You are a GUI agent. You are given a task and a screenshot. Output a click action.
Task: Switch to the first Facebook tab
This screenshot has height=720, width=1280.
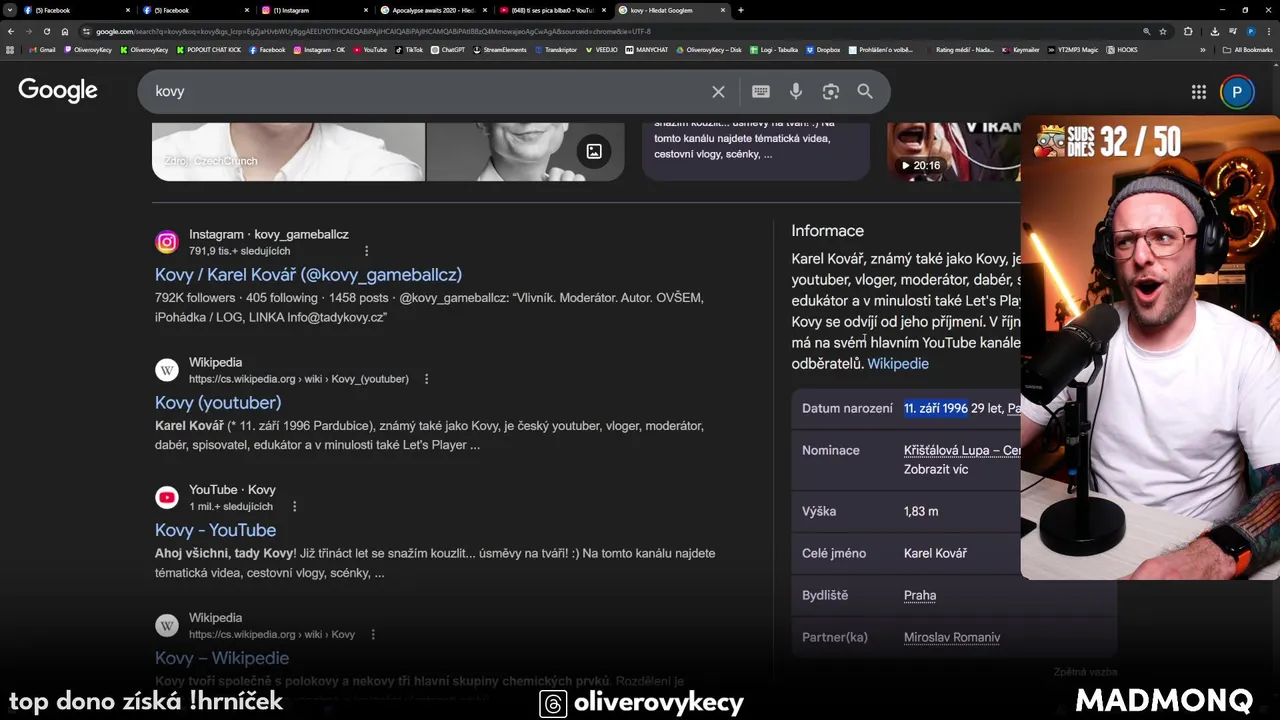pos(75,10)
